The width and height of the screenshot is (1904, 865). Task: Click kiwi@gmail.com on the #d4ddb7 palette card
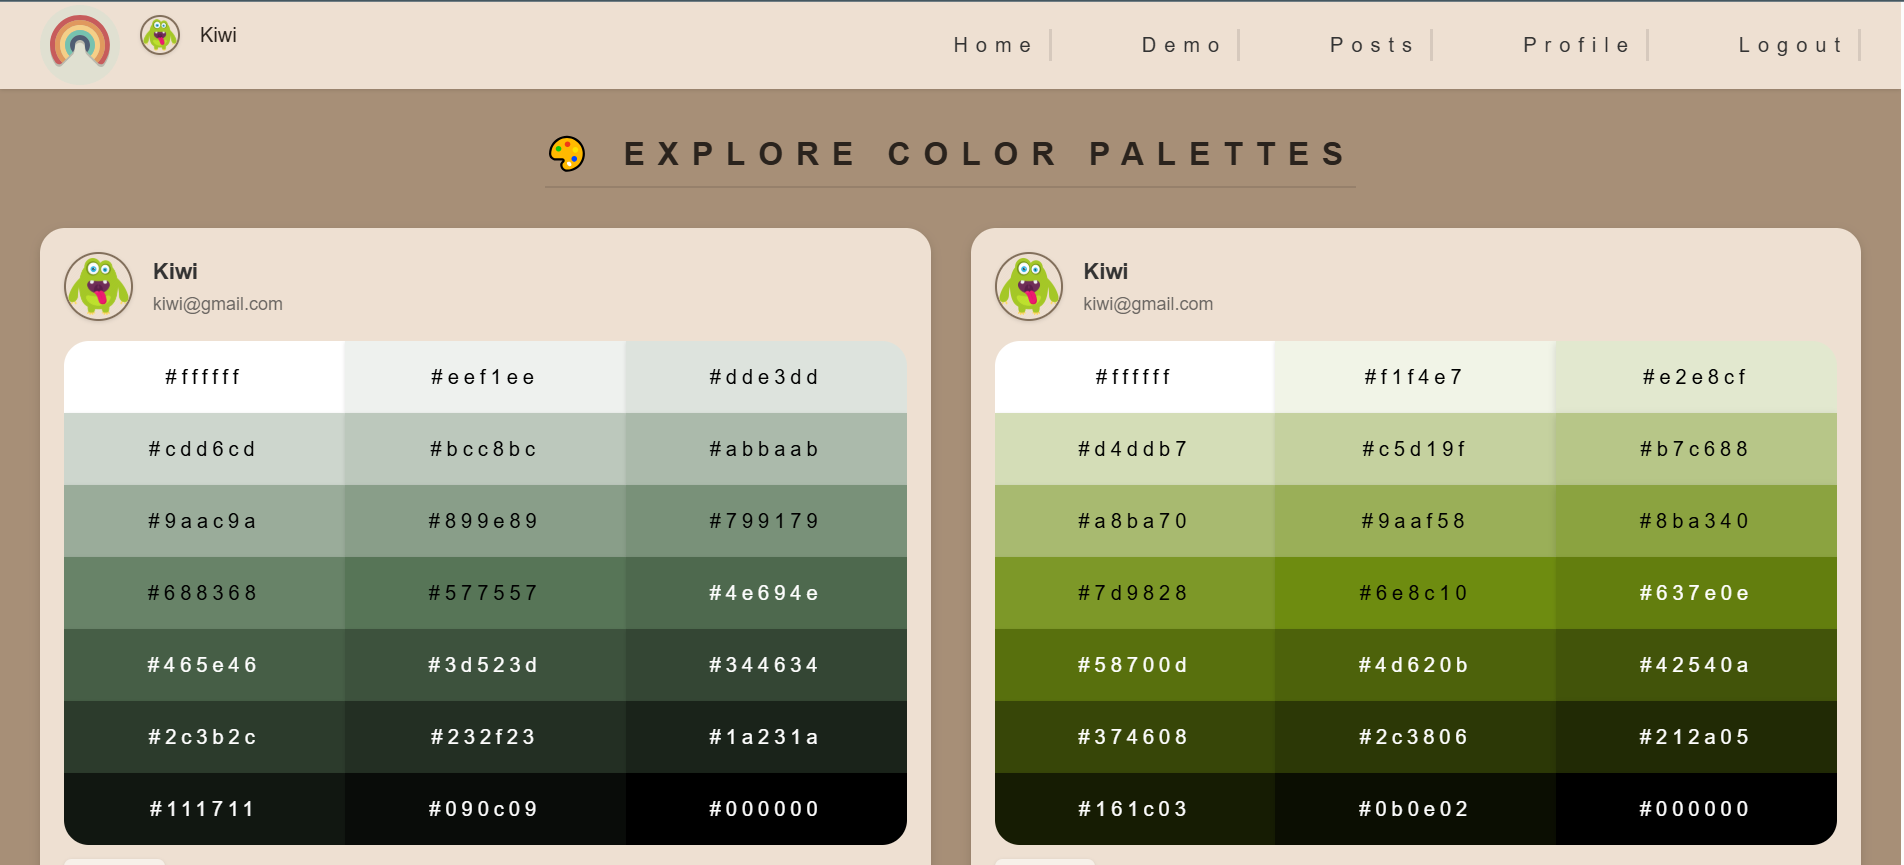[1148, 304]
